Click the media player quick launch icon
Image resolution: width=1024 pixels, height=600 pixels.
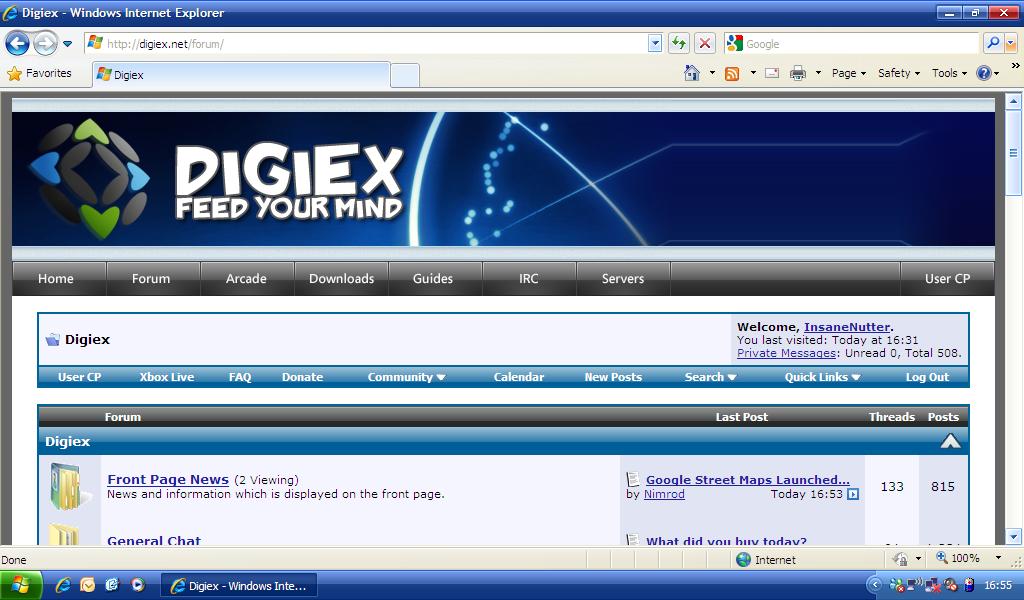pyautogui.click(x=138, y=585)
